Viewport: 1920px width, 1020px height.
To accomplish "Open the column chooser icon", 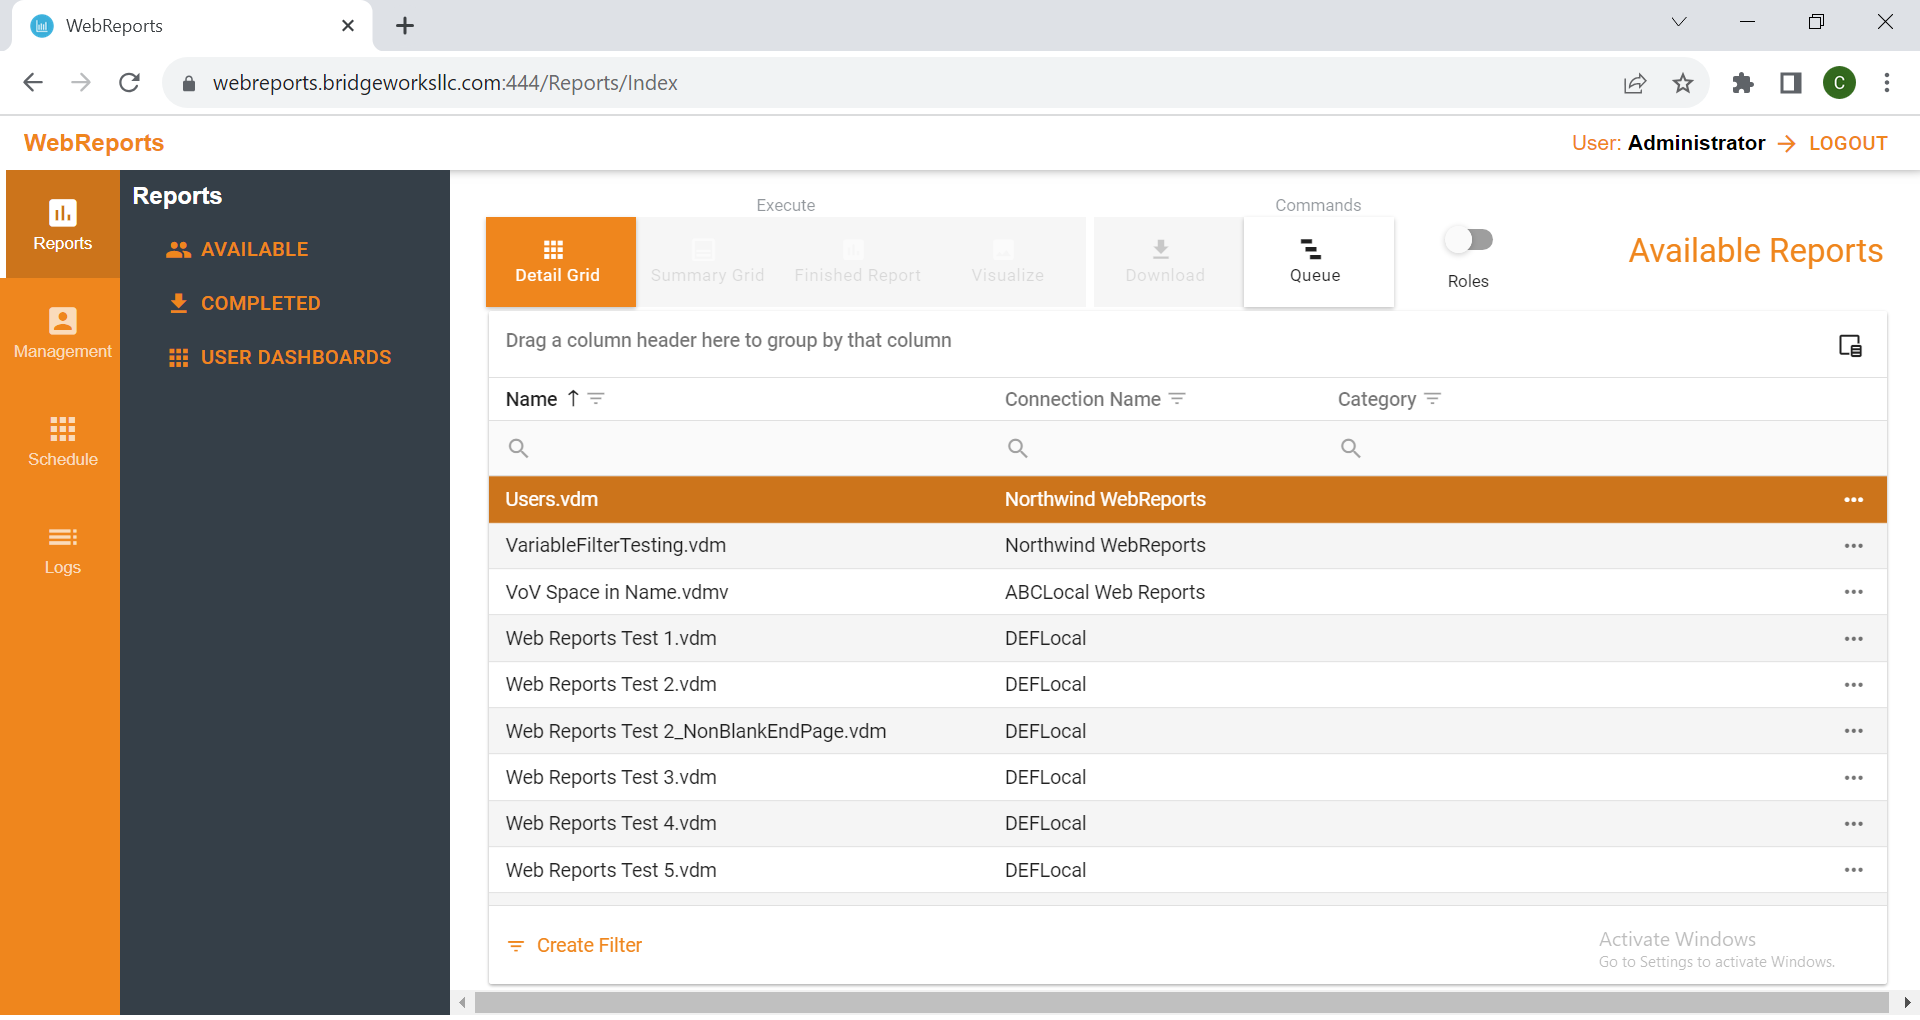I will 1850,346.
